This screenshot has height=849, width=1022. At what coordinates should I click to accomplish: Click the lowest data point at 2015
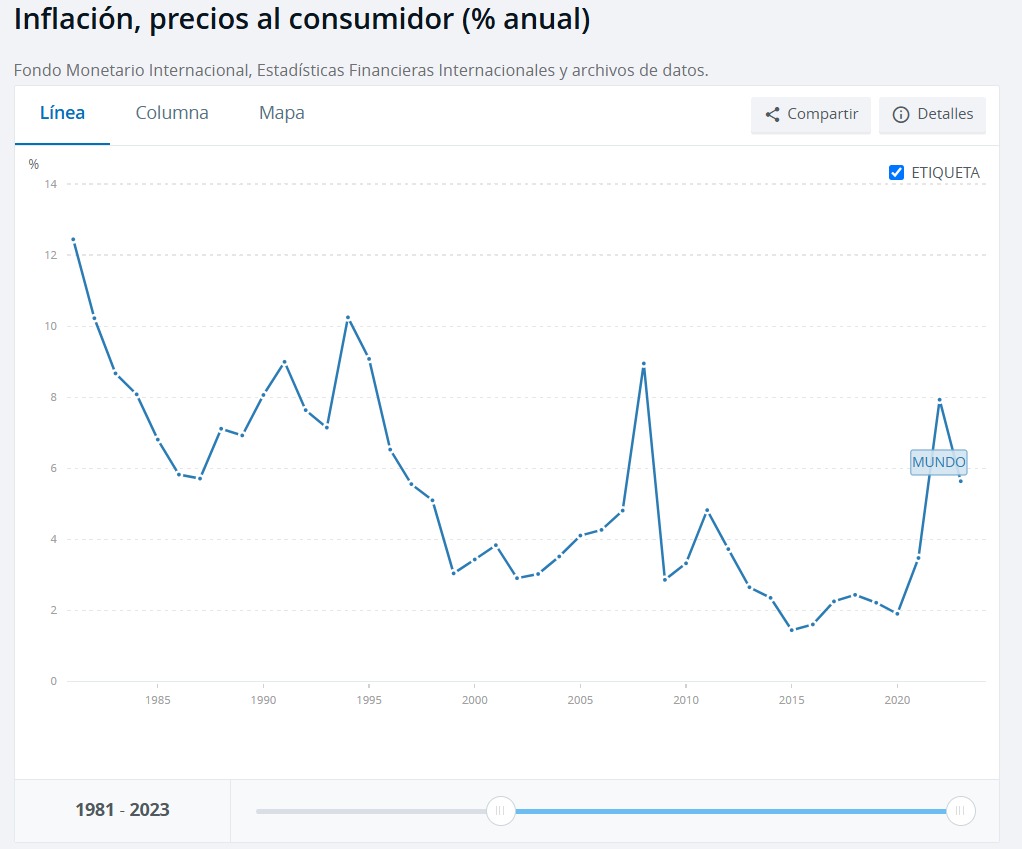pos(791,630)
